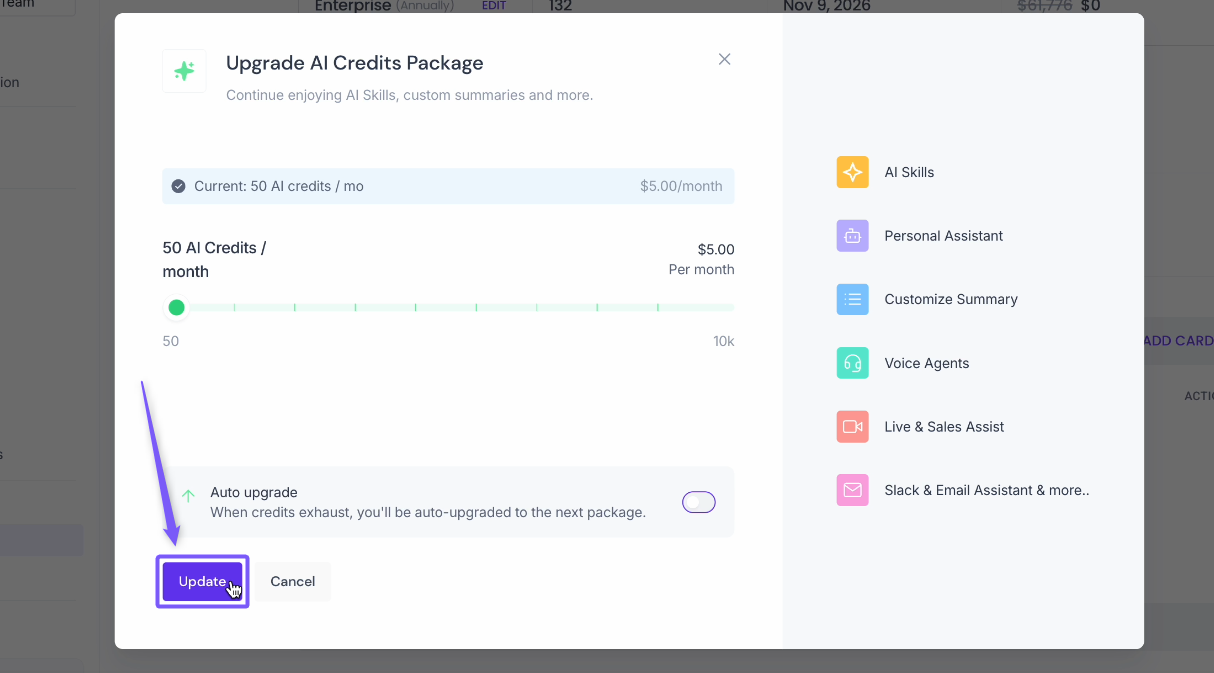Screen dimensions: 1214x673
Task: Click the Personal Assistant robot icon
Action: point(852,236)
